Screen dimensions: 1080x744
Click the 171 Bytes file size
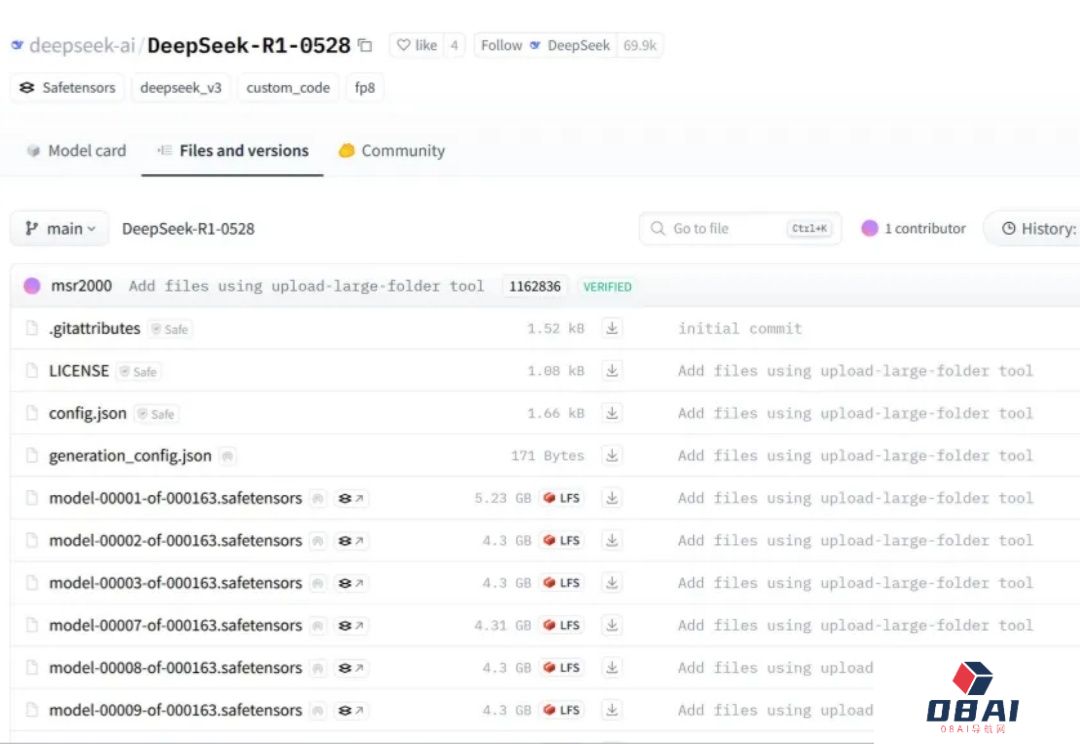pyautogui.click(x=548, y=456)
